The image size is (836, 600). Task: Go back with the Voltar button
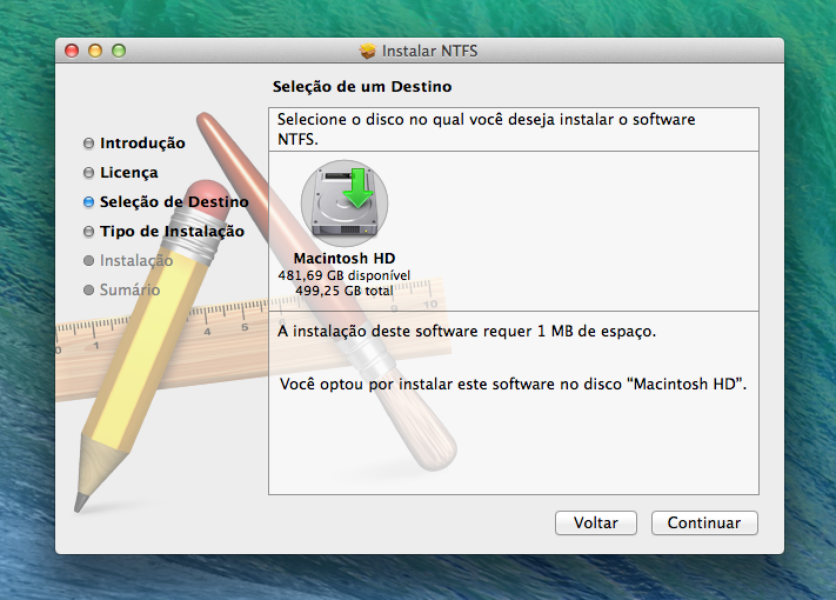coord(596,523)
